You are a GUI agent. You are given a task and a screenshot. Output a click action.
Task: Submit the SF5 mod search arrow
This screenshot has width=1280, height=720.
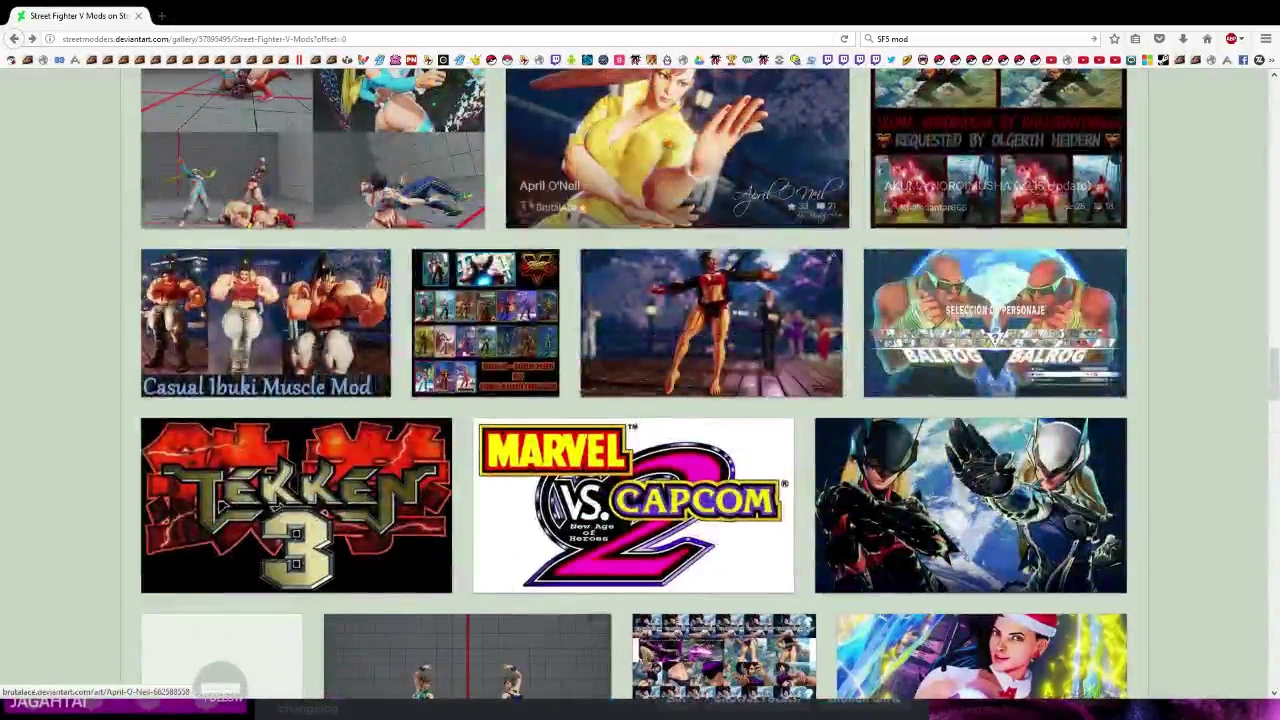point(1093,39)
